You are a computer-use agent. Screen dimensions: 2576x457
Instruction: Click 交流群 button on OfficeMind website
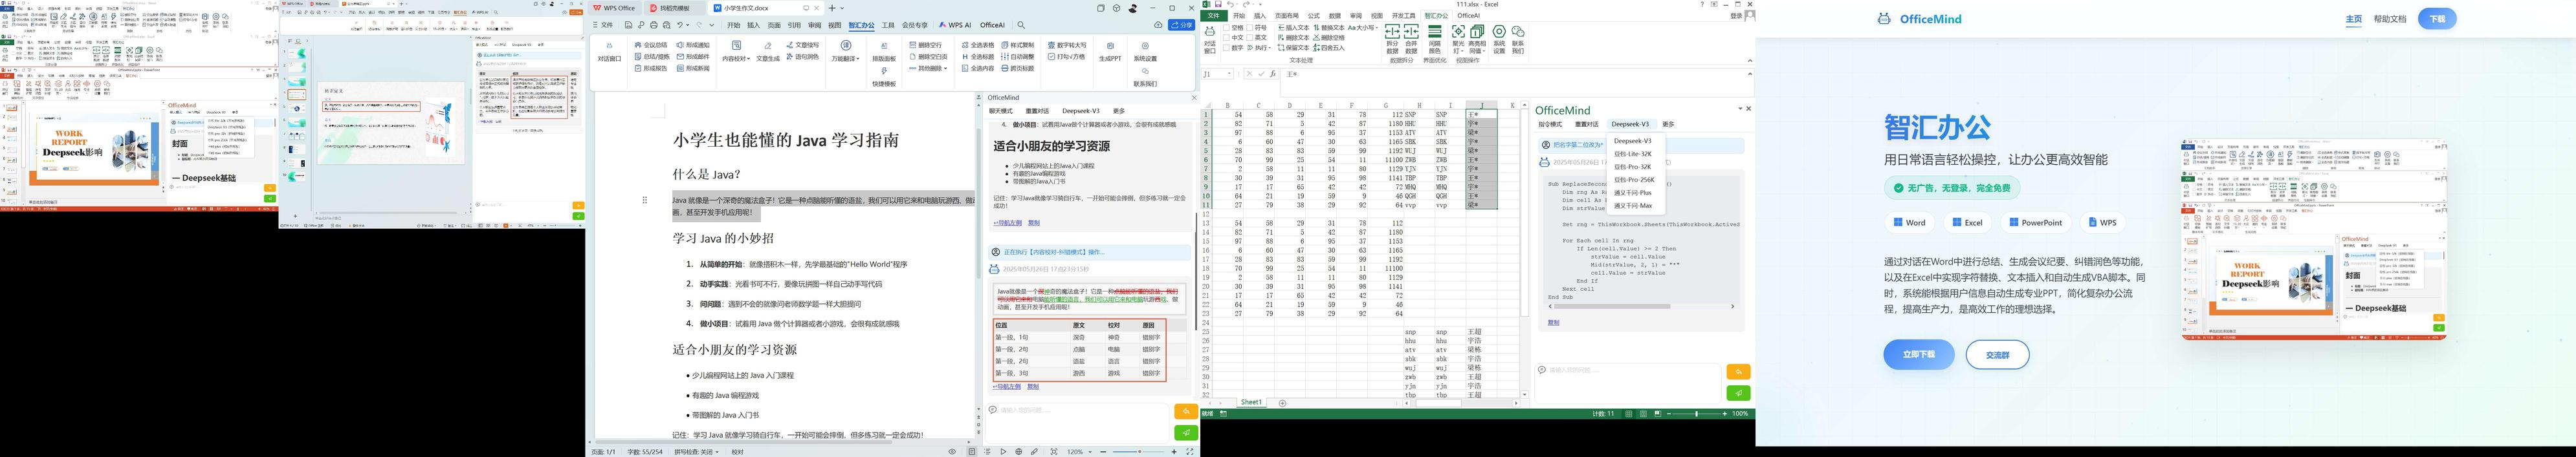coord(1997,354)
